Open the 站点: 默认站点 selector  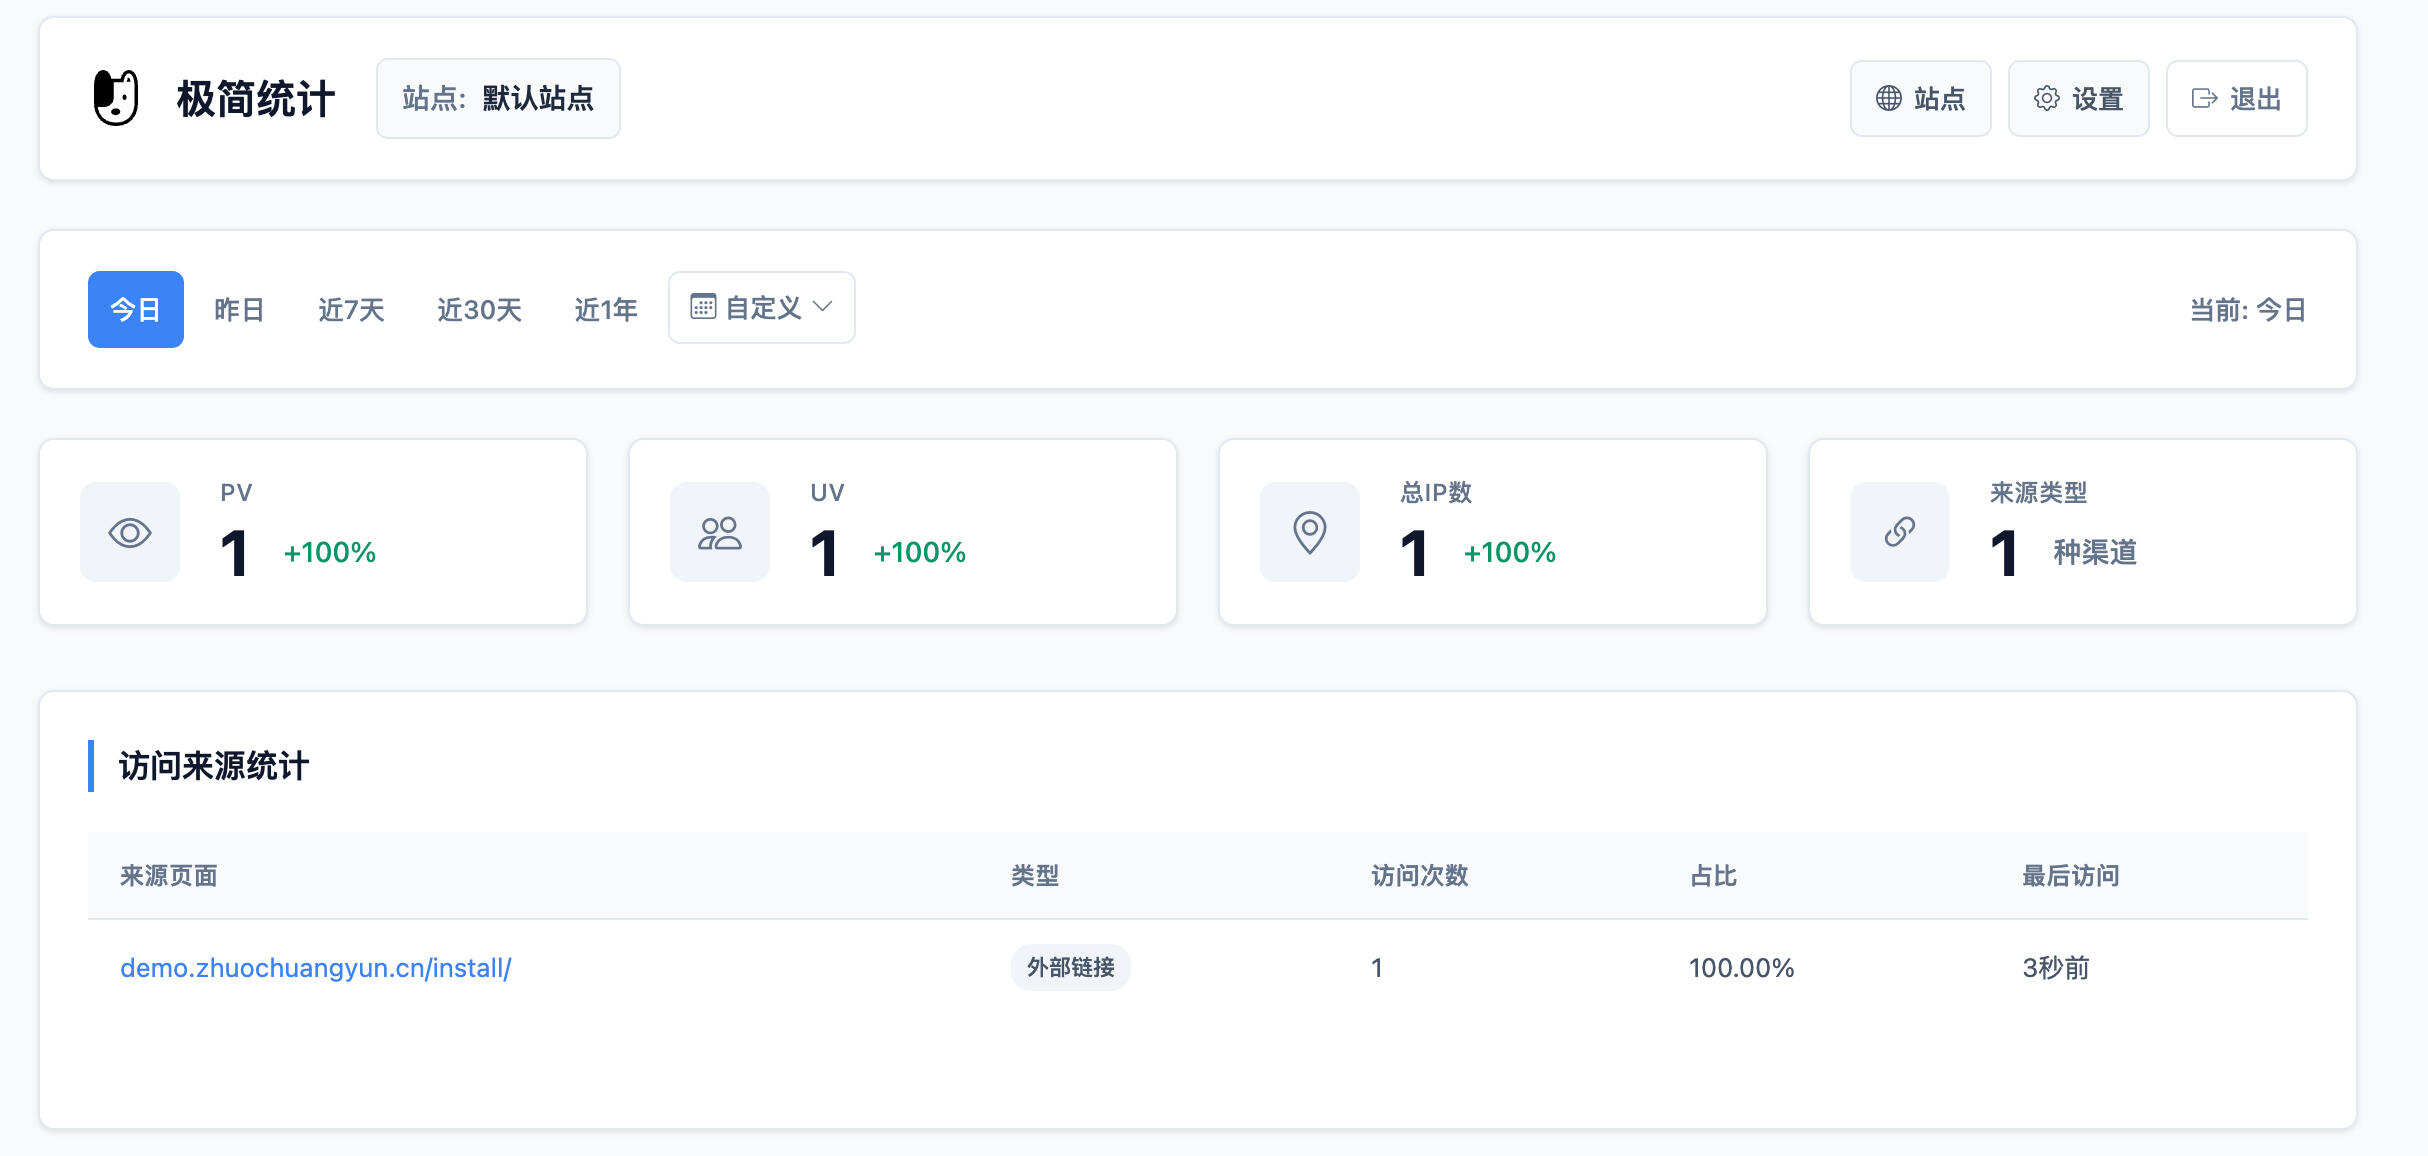pyautogui.click(x=496, y=98)
